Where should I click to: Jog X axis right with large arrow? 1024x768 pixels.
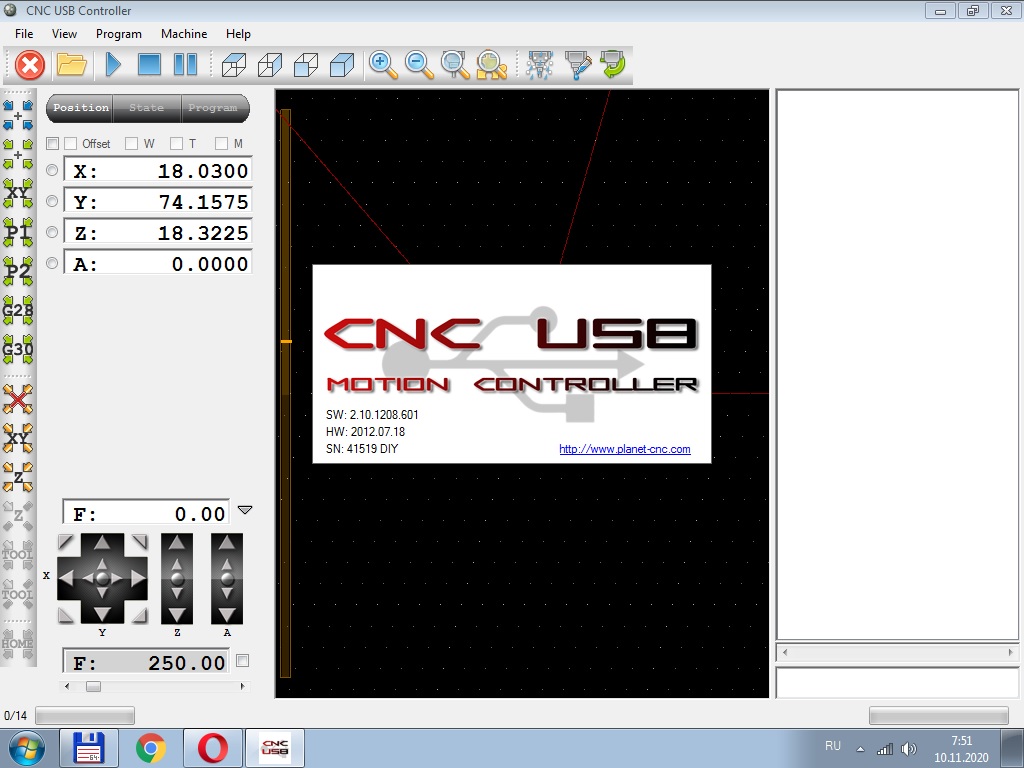[x=138, y=578]
